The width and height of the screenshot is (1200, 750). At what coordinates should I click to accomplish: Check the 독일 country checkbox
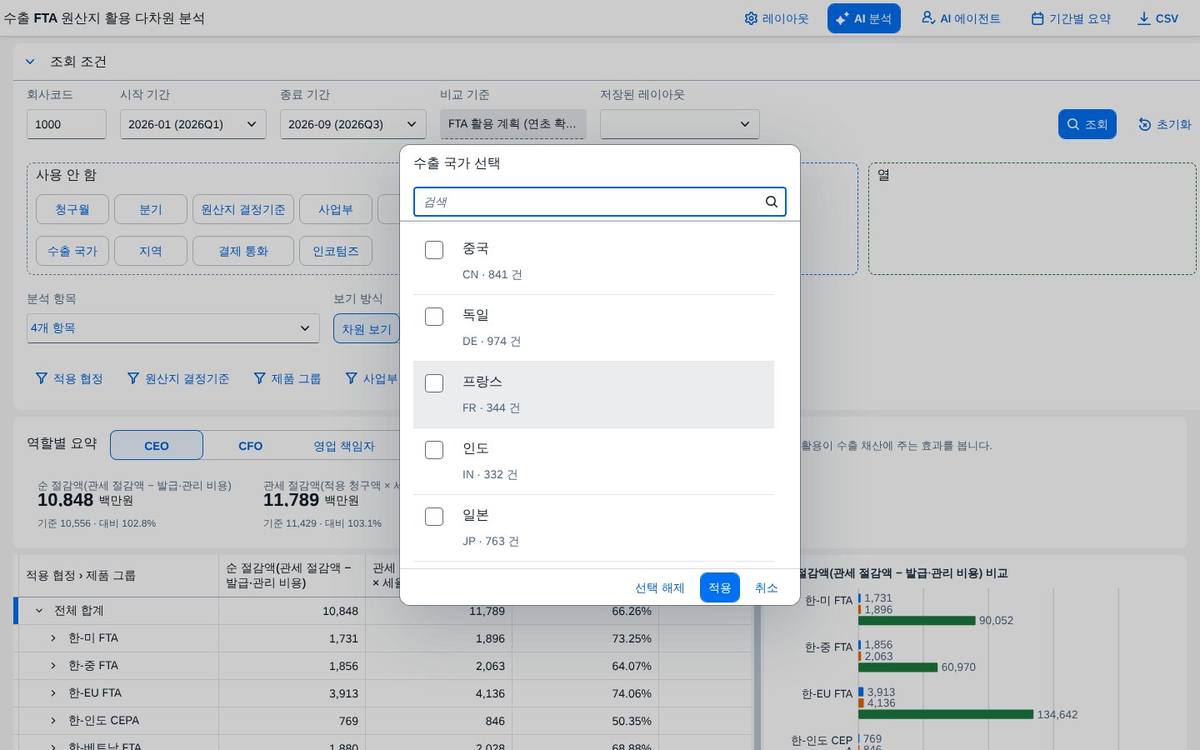pos(434,316)
